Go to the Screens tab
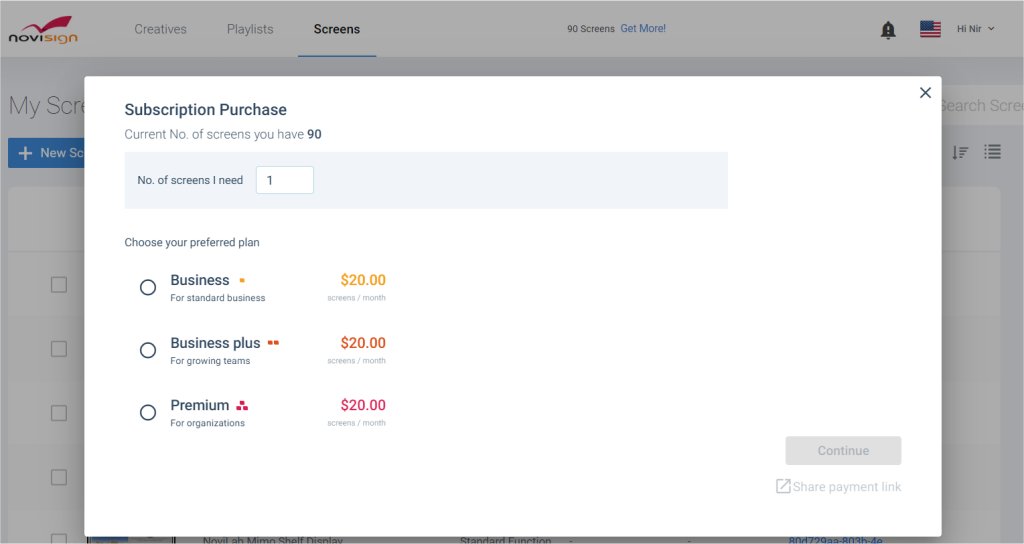 pos(336,29)
